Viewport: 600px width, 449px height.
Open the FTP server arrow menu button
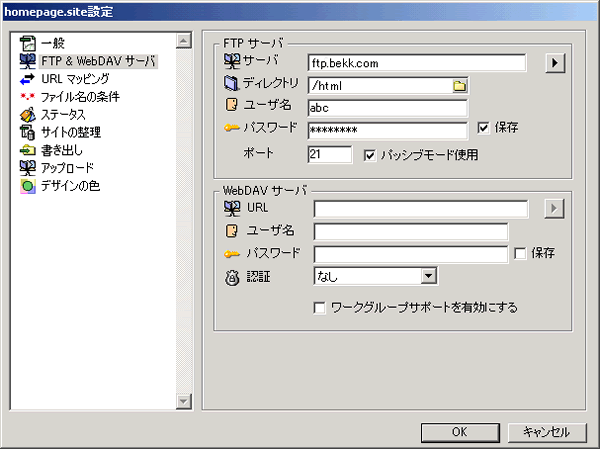(x=555, y=63)
